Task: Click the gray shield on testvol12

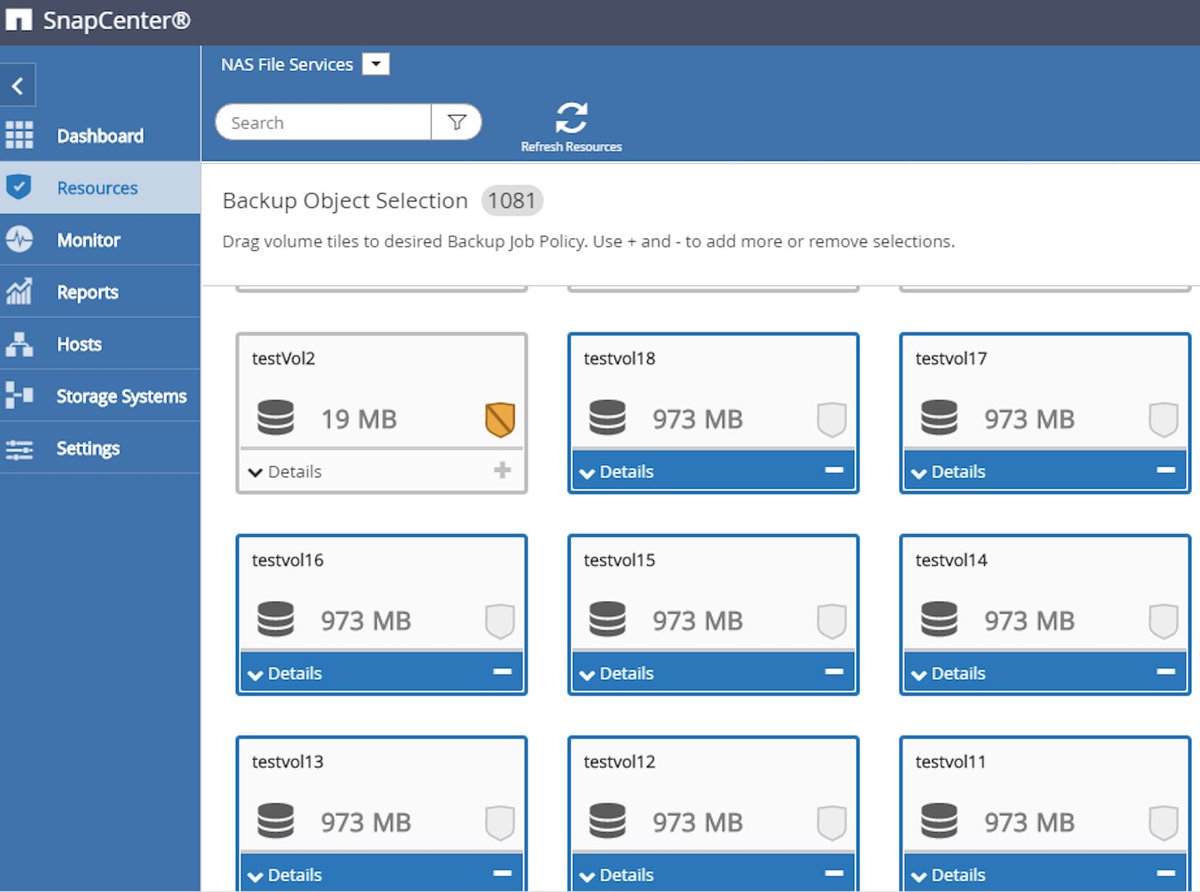Action: tap(831, 824)
